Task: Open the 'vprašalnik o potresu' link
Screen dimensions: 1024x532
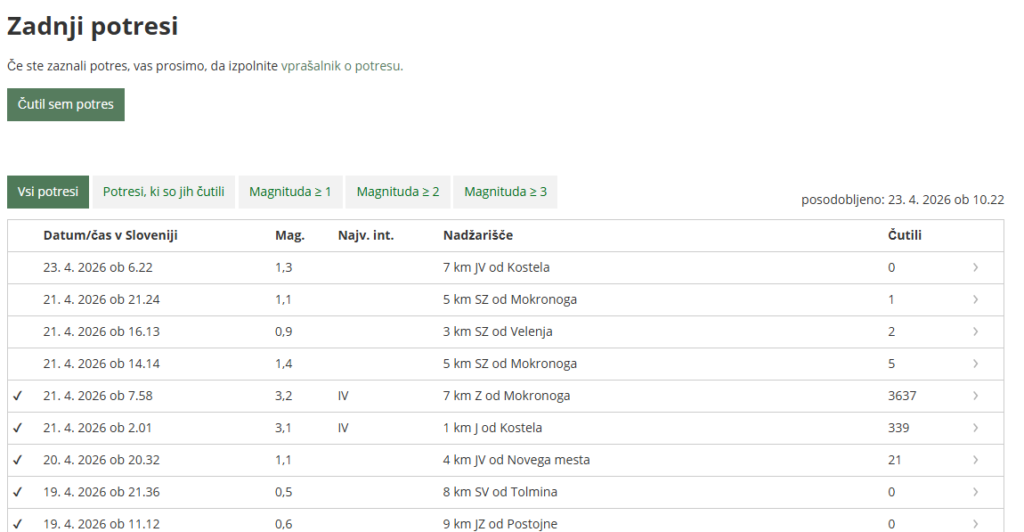Action: tap(341, 66)
